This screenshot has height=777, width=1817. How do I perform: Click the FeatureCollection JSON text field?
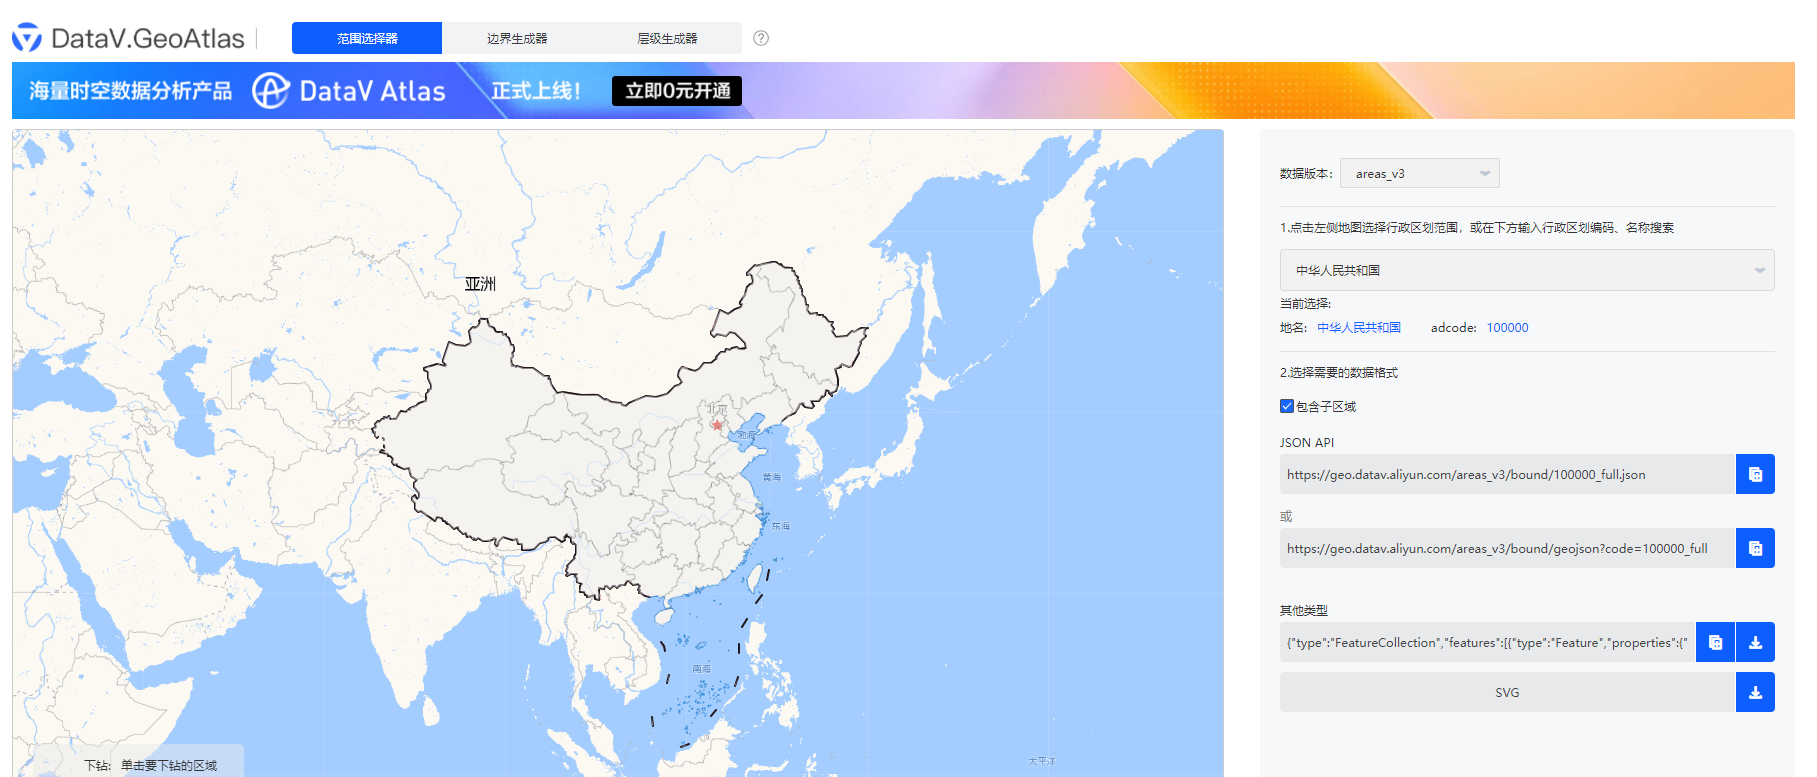pyautogui.click(x=1488, y=642)
